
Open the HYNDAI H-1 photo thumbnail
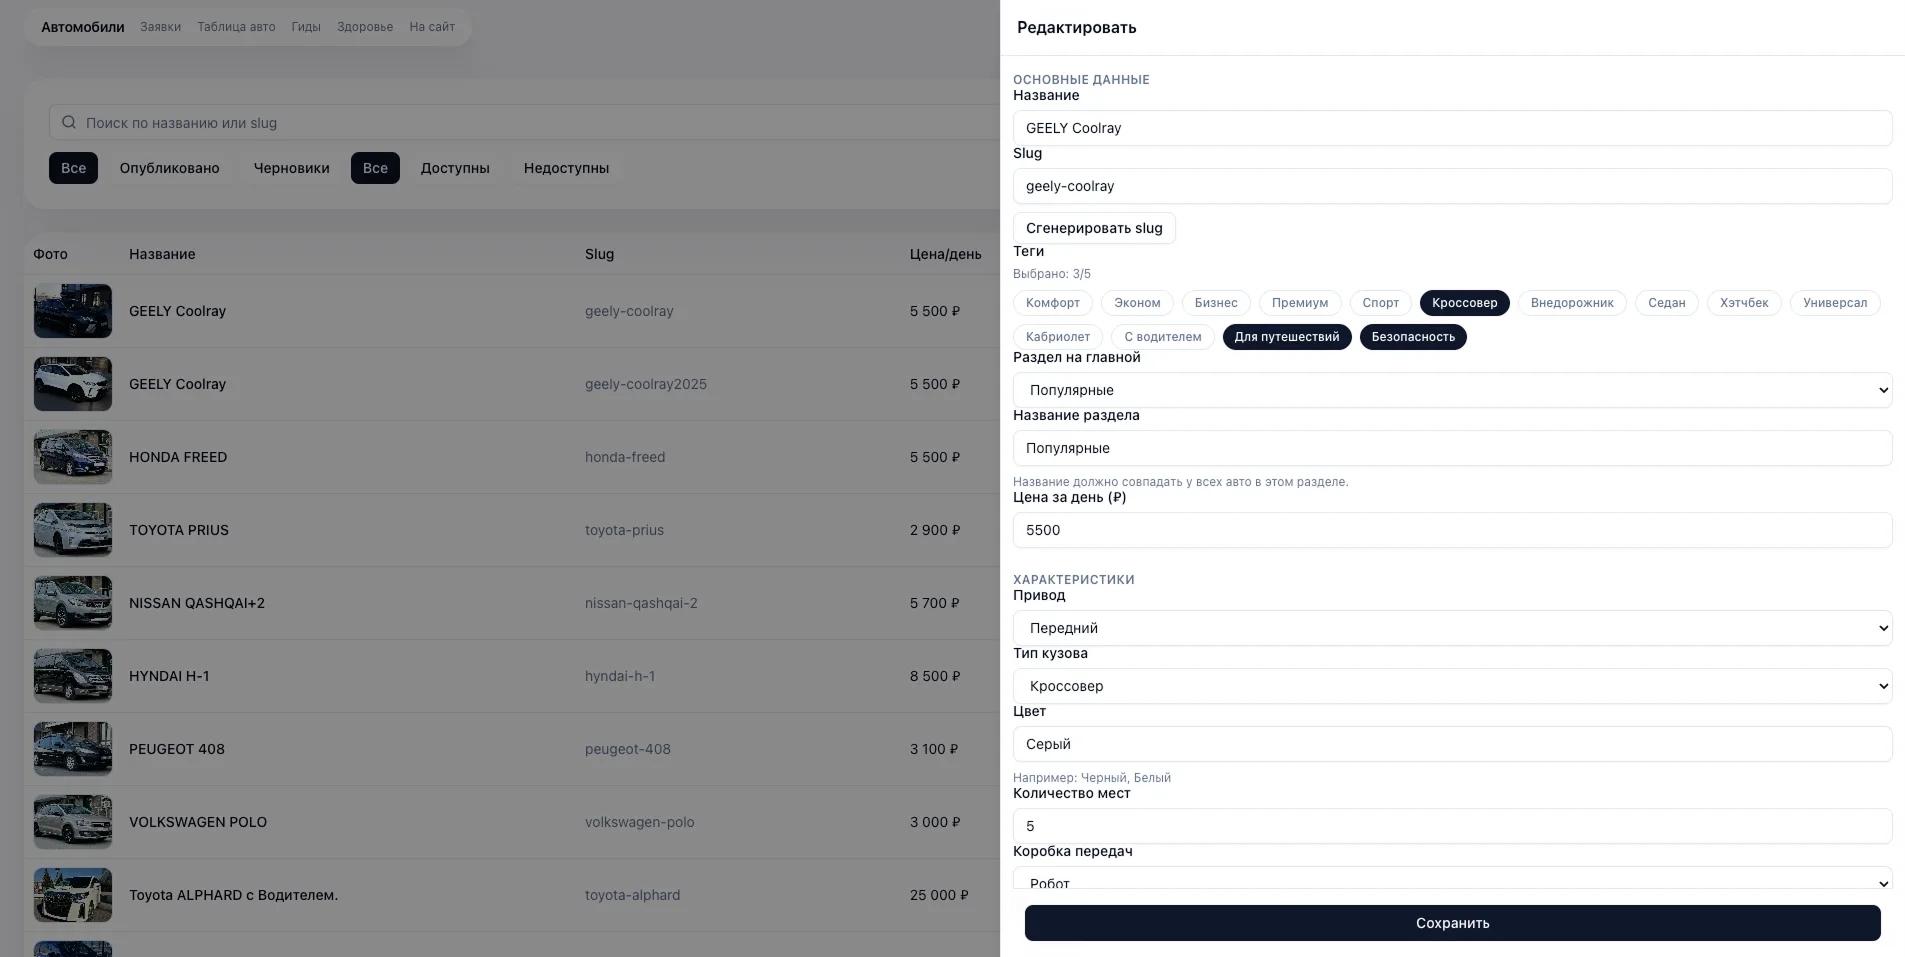tap(73, 676)
